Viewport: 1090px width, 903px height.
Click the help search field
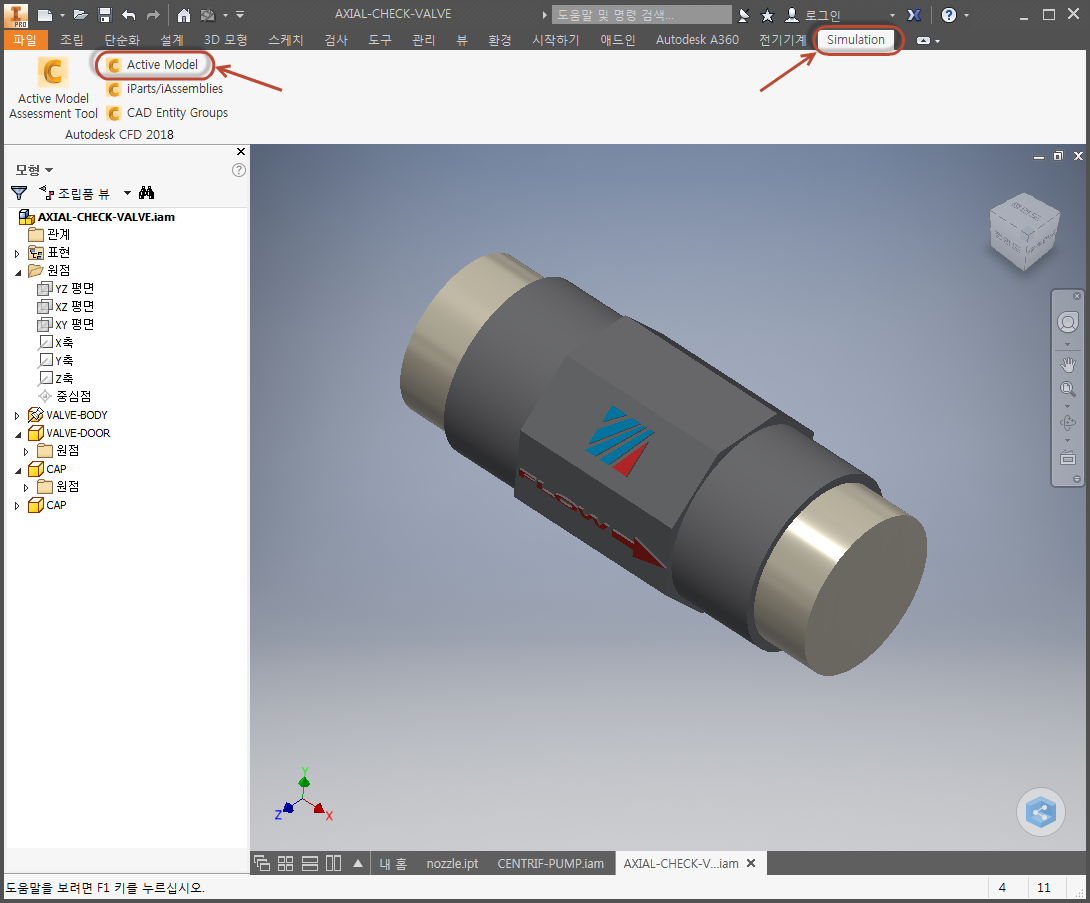coord(641,15)
